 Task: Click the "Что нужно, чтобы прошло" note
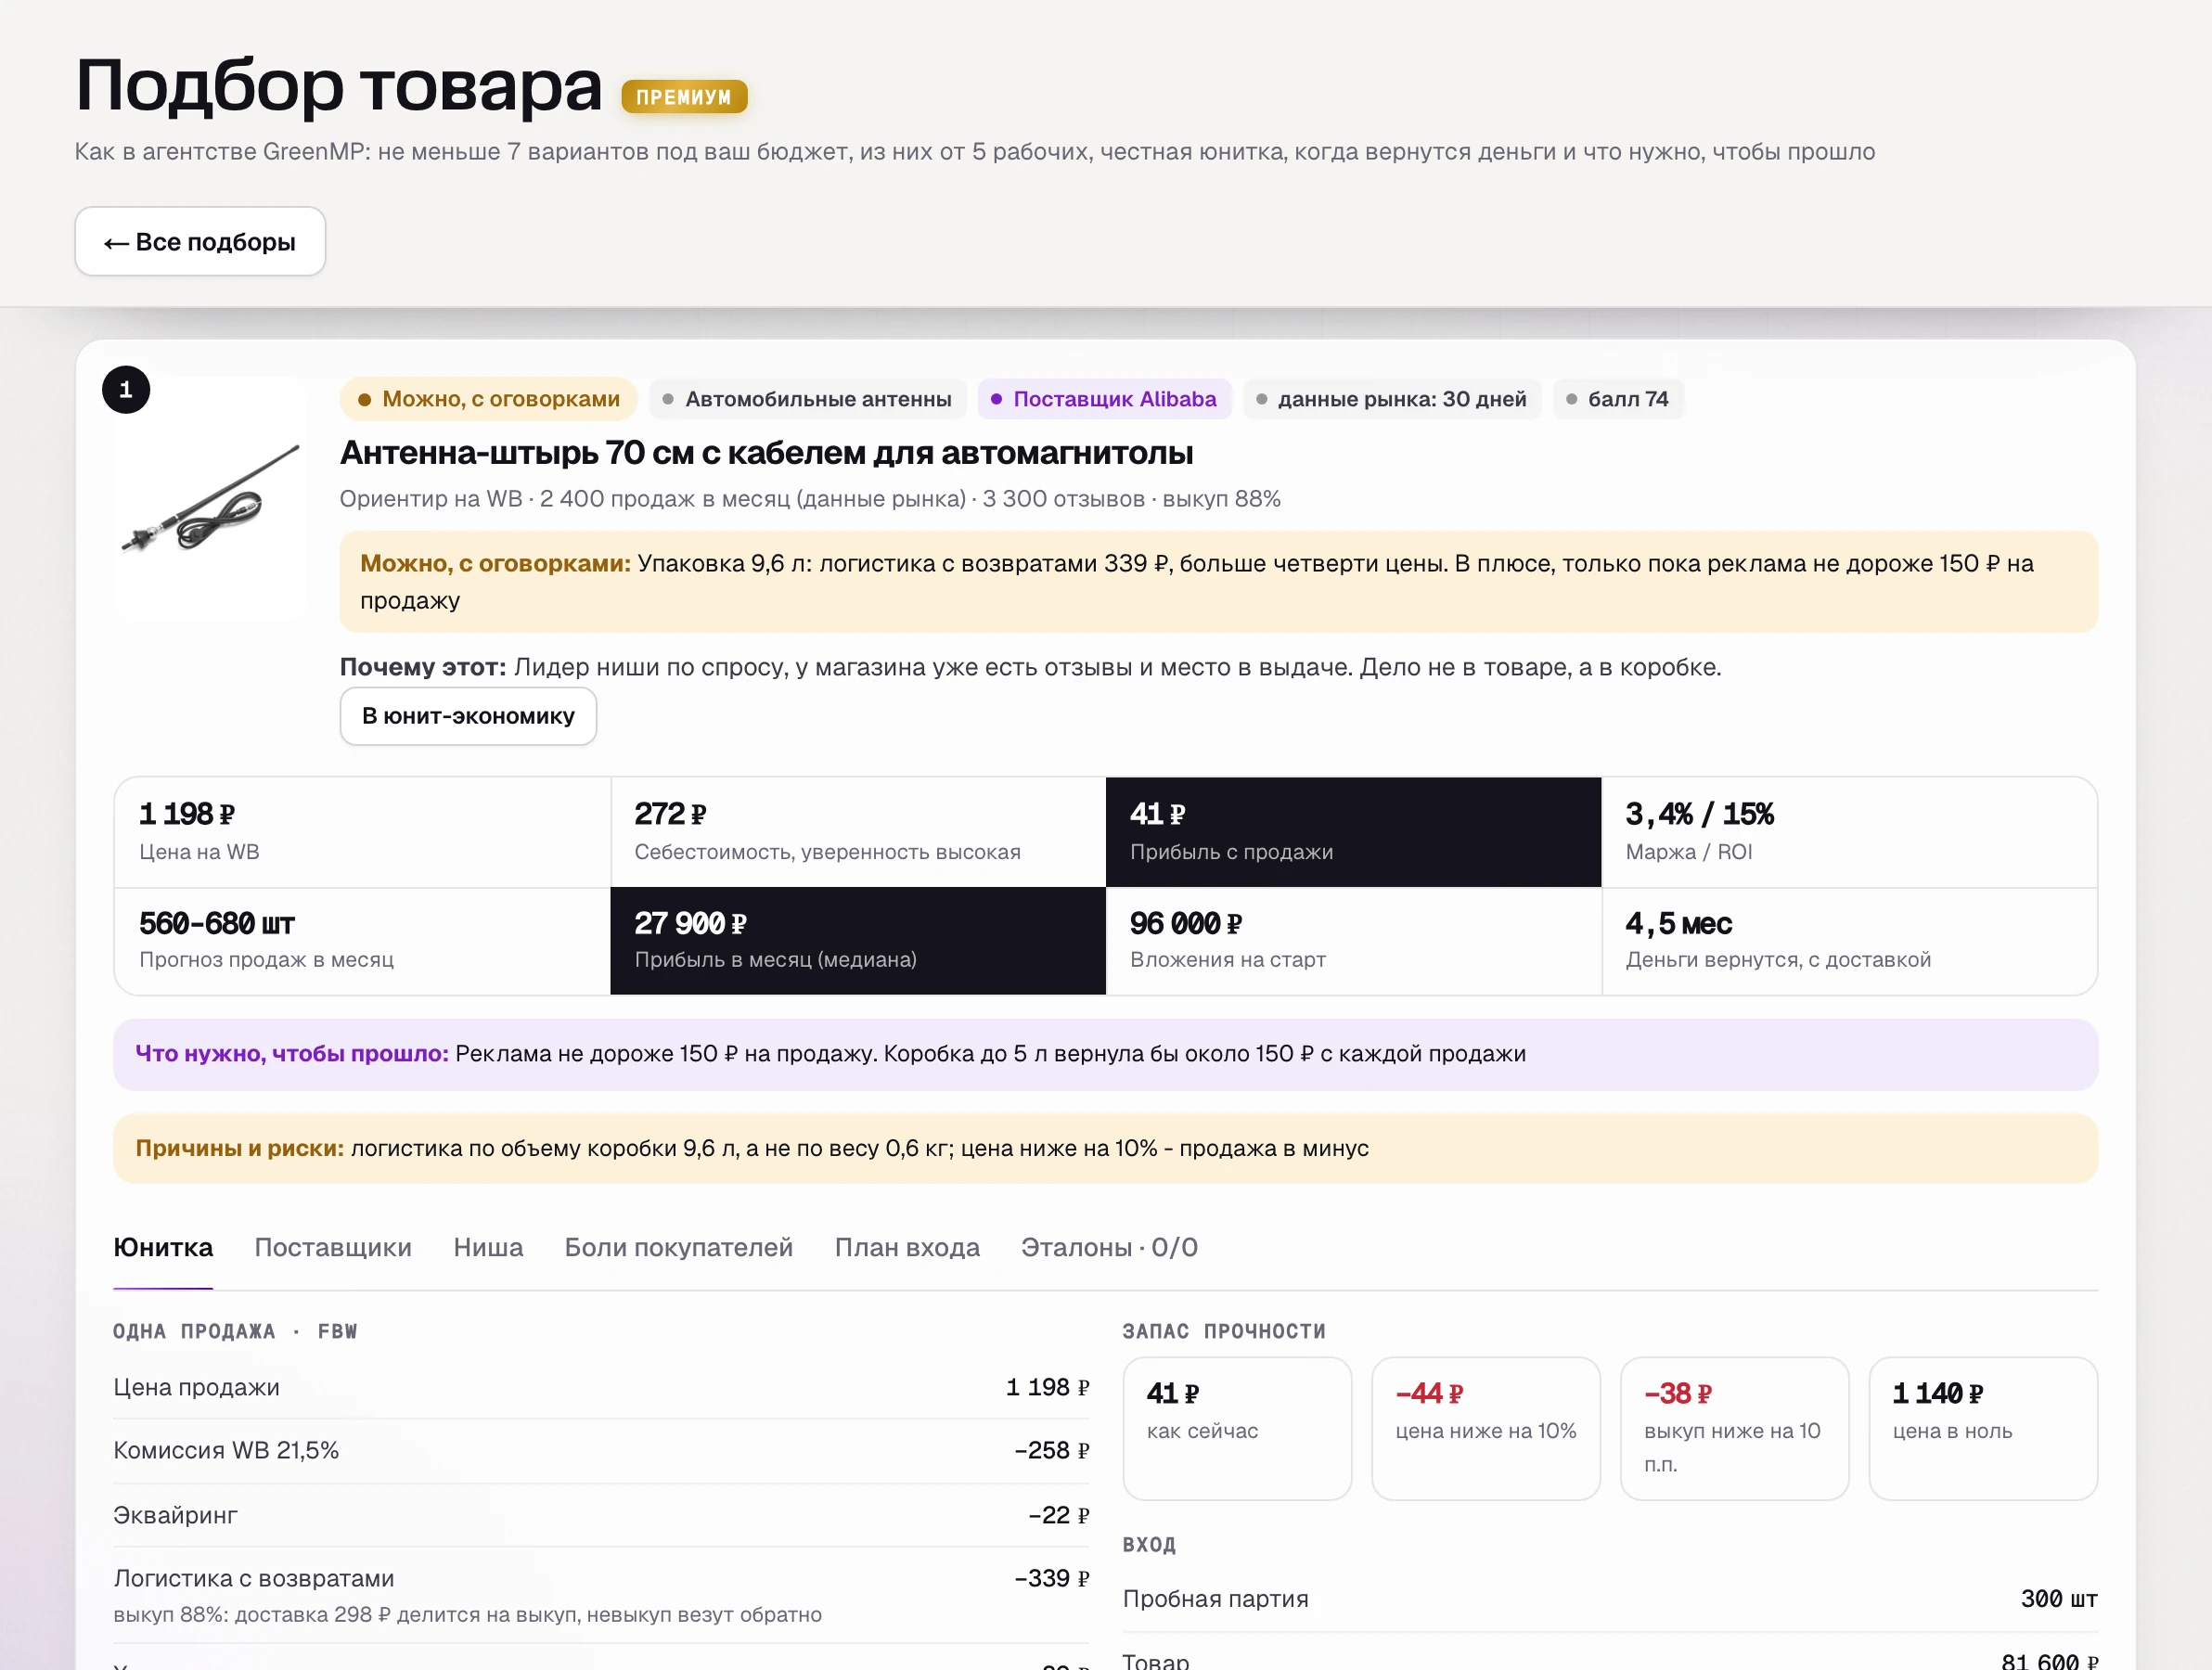point(1106,1054)
